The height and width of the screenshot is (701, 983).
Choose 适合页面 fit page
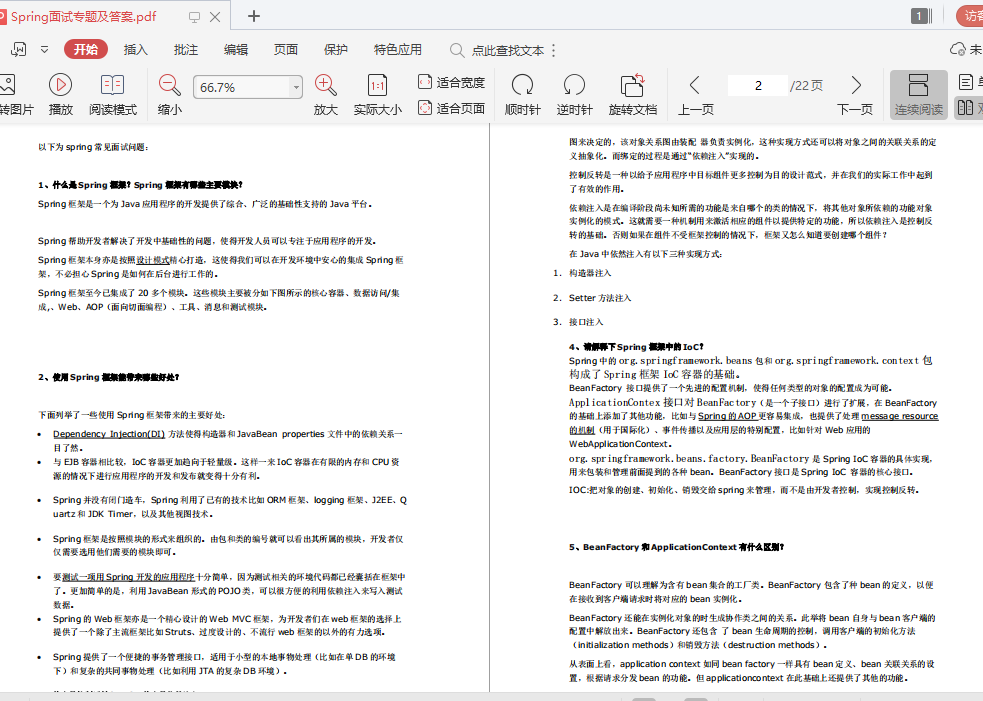click(x=451, y=108)
